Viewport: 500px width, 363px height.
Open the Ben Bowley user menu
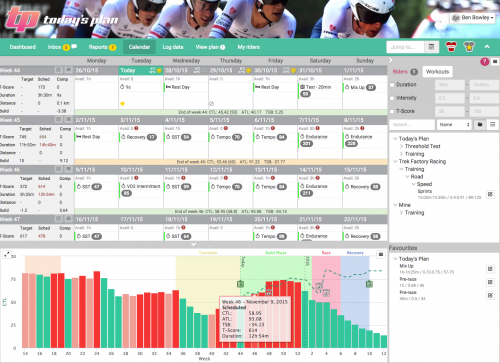click(x=473, y=18)
